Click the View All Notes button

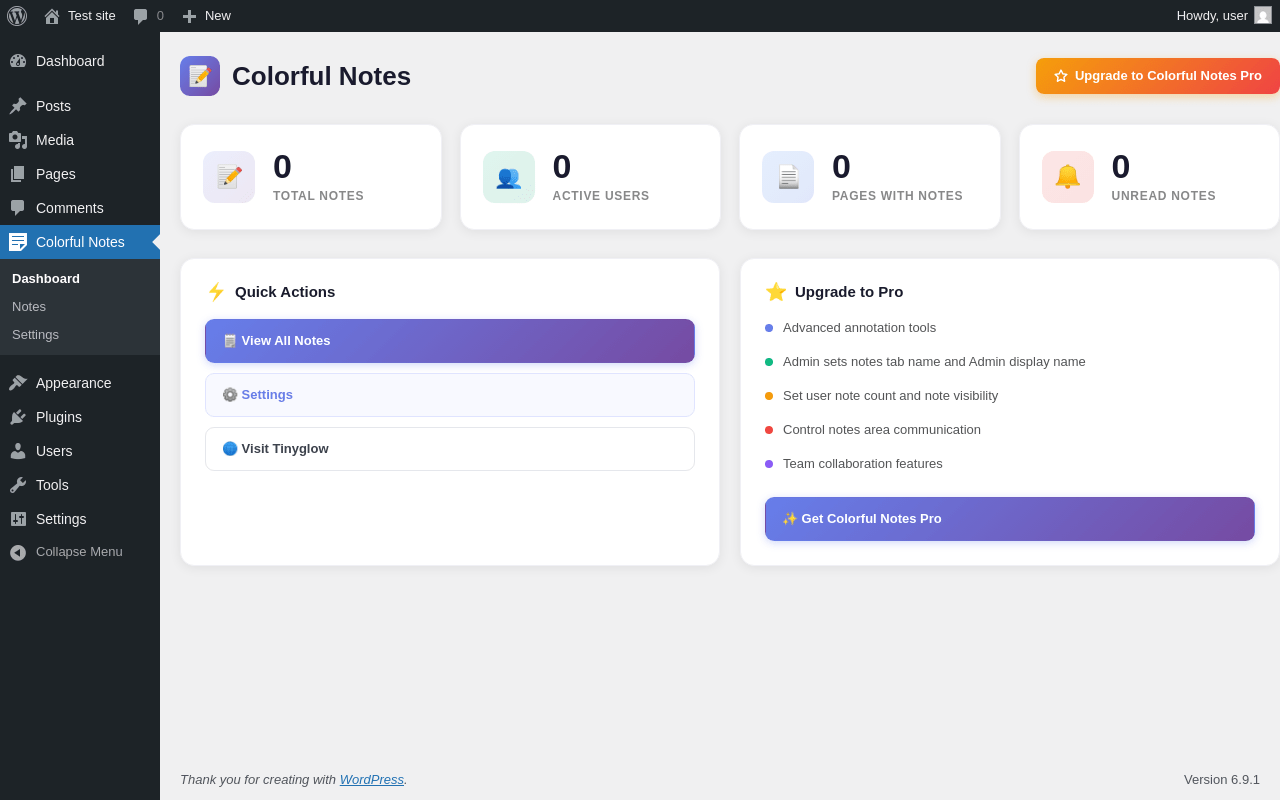click(x=450, y=341)
